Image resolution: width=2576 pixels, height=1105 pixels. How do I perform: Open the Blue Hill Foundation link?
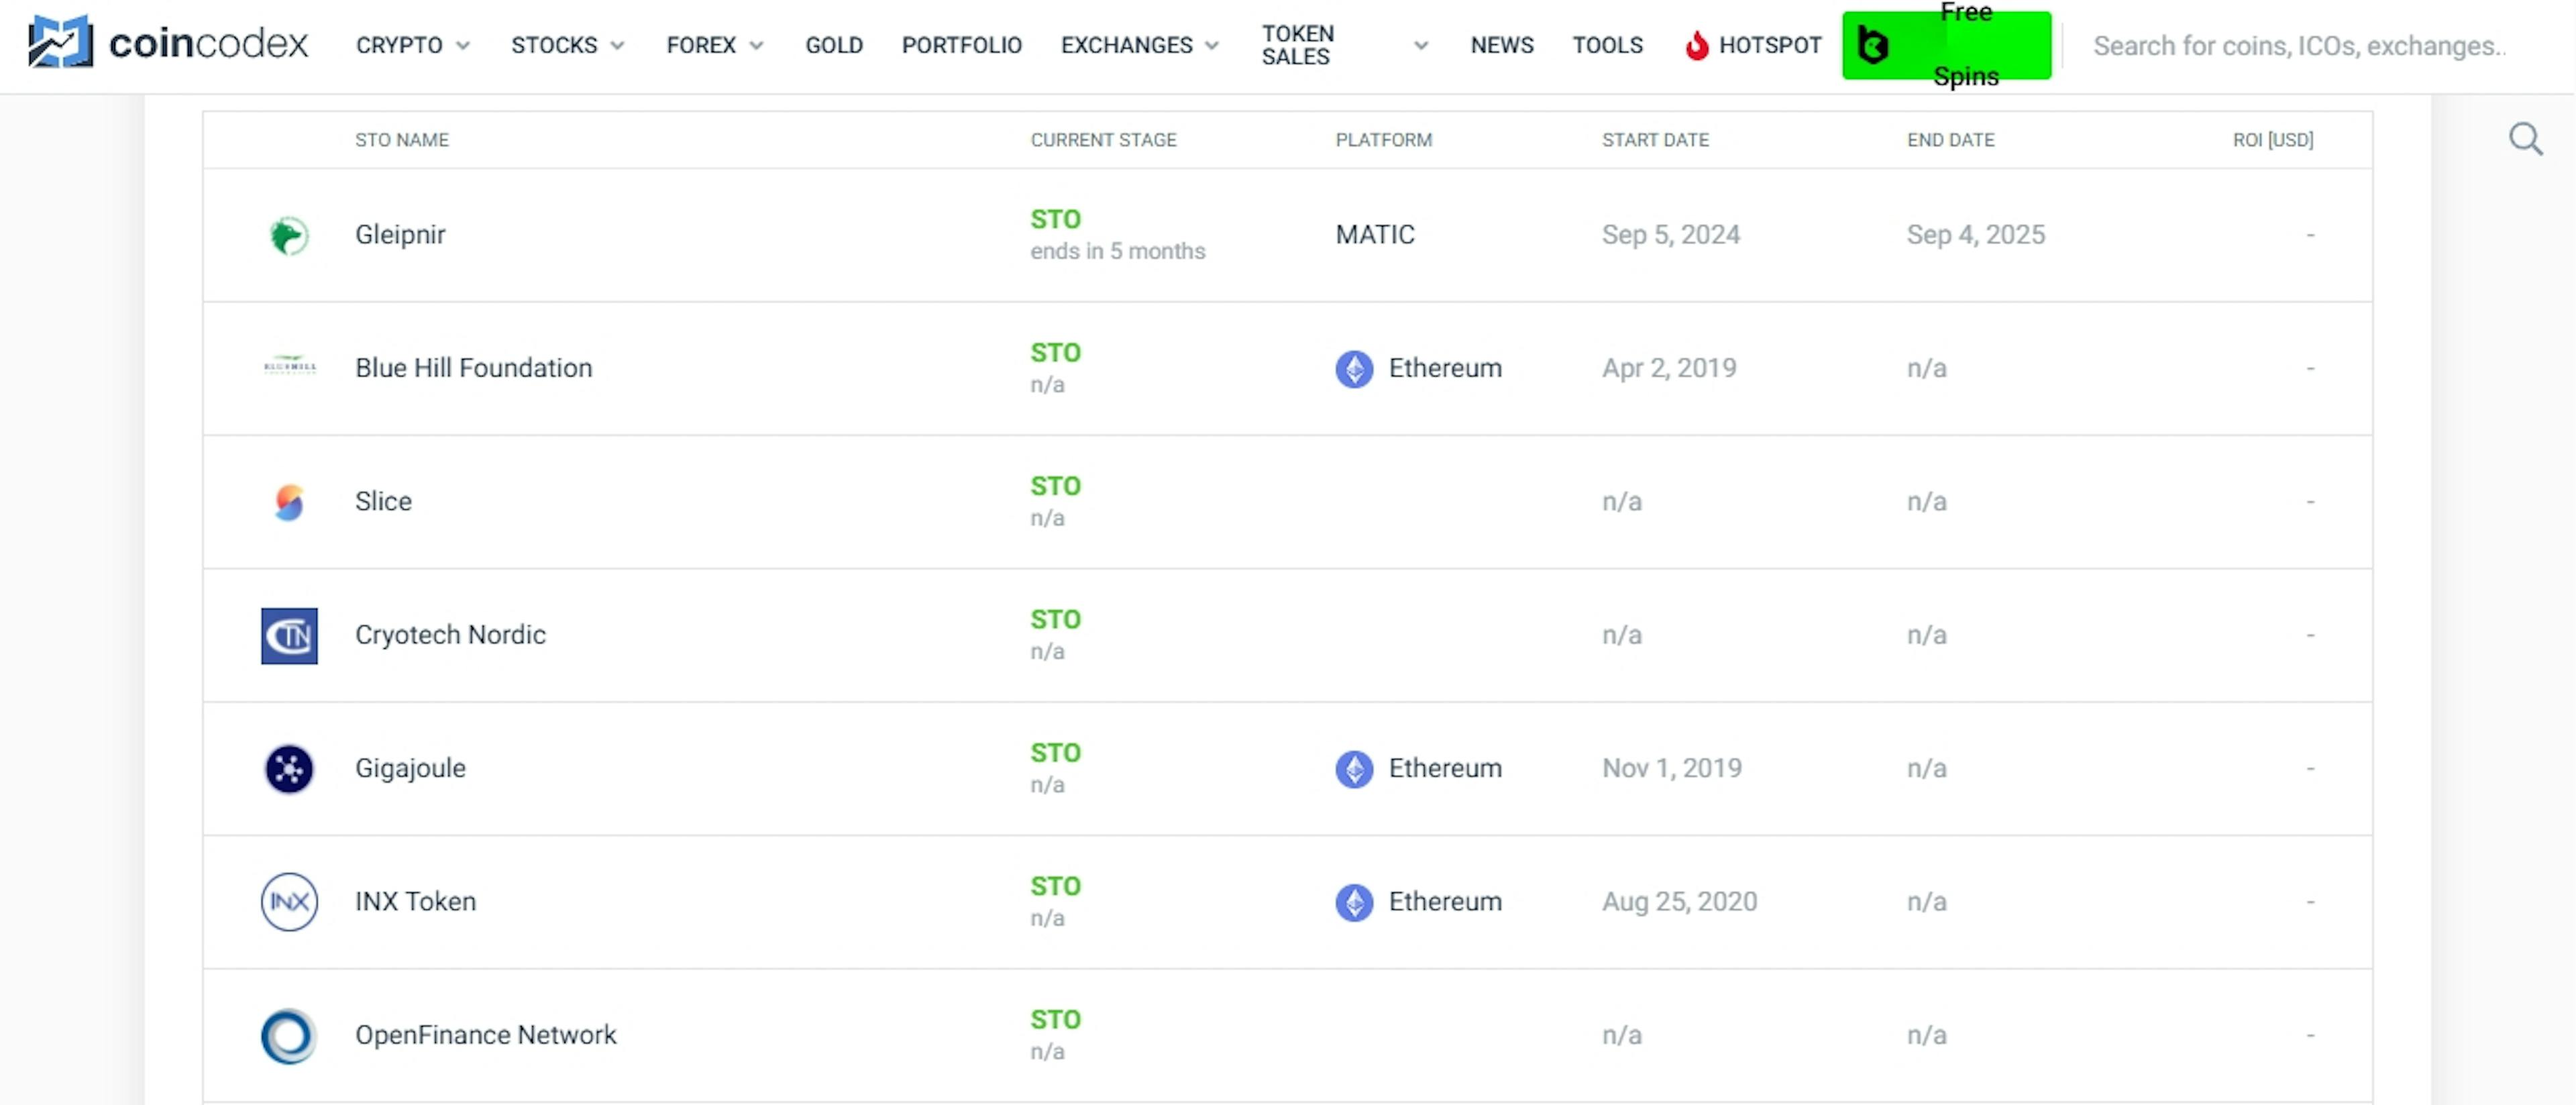click(473, 368)
